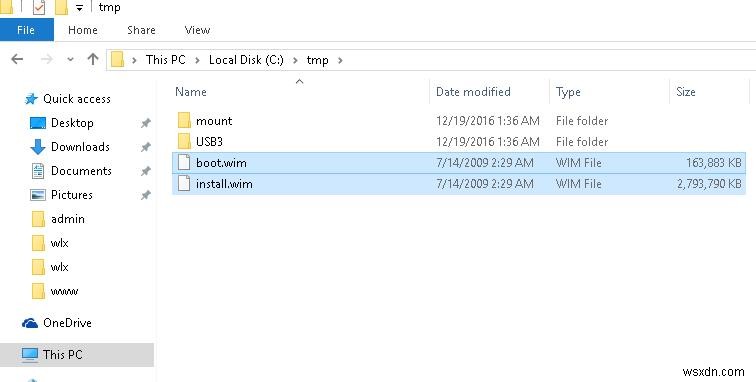This screenshot has height=382, width=756.
Task: Open Pictures in the navigation pane
Action: pyautogui.click(x=71, y=195)
